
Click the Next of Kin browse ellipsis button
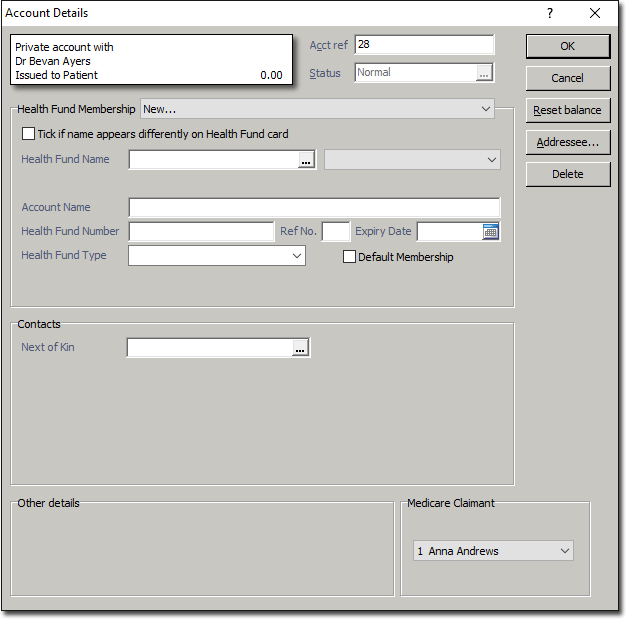pos(300,348)
